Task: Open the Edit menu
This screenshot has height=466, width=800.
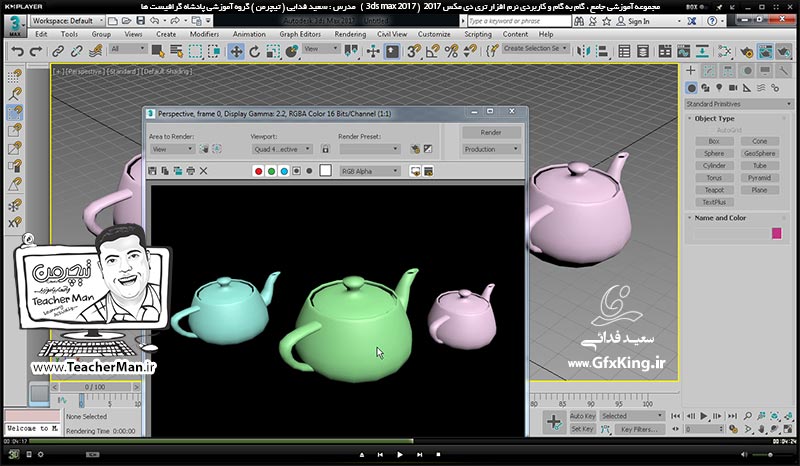Action: tap(41, 34)
